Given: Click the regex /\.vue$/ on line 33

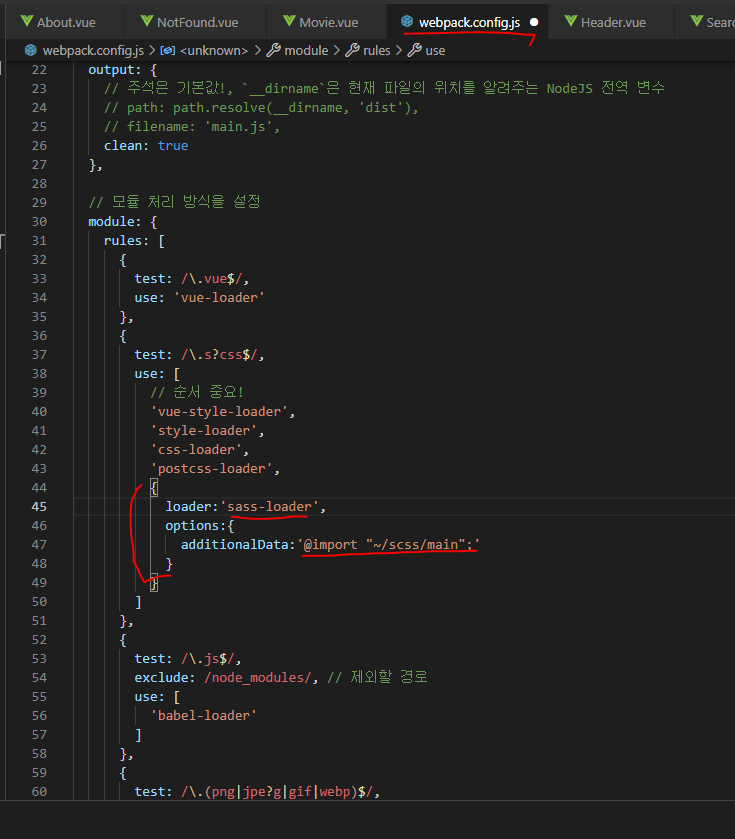Looking at the screenshot, I should 212,279.
